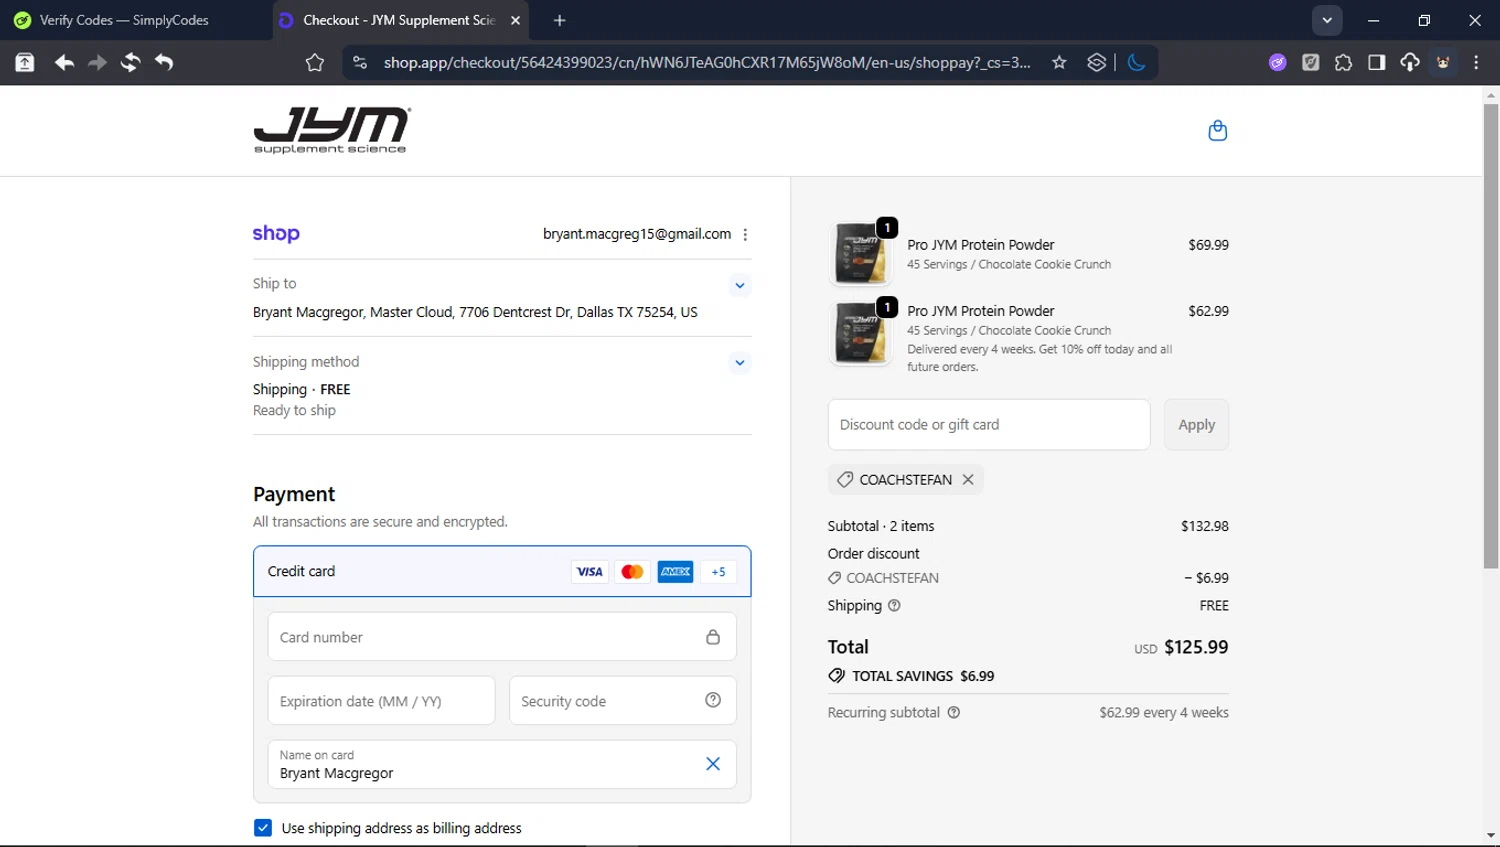The image size is (1500, 847).
Task: Open the checkmark shield extension icon
Action: 1311,62
